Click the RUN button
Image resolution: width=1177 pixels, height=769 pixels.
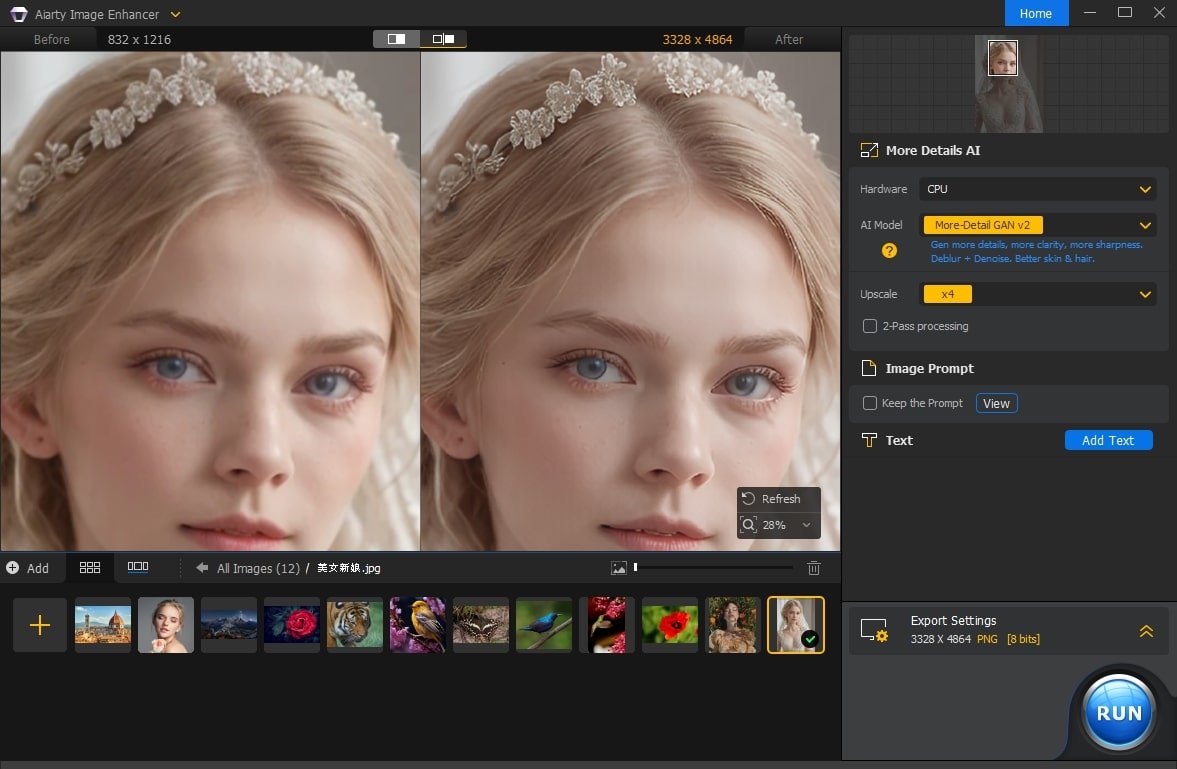[x=1118, y=712]
